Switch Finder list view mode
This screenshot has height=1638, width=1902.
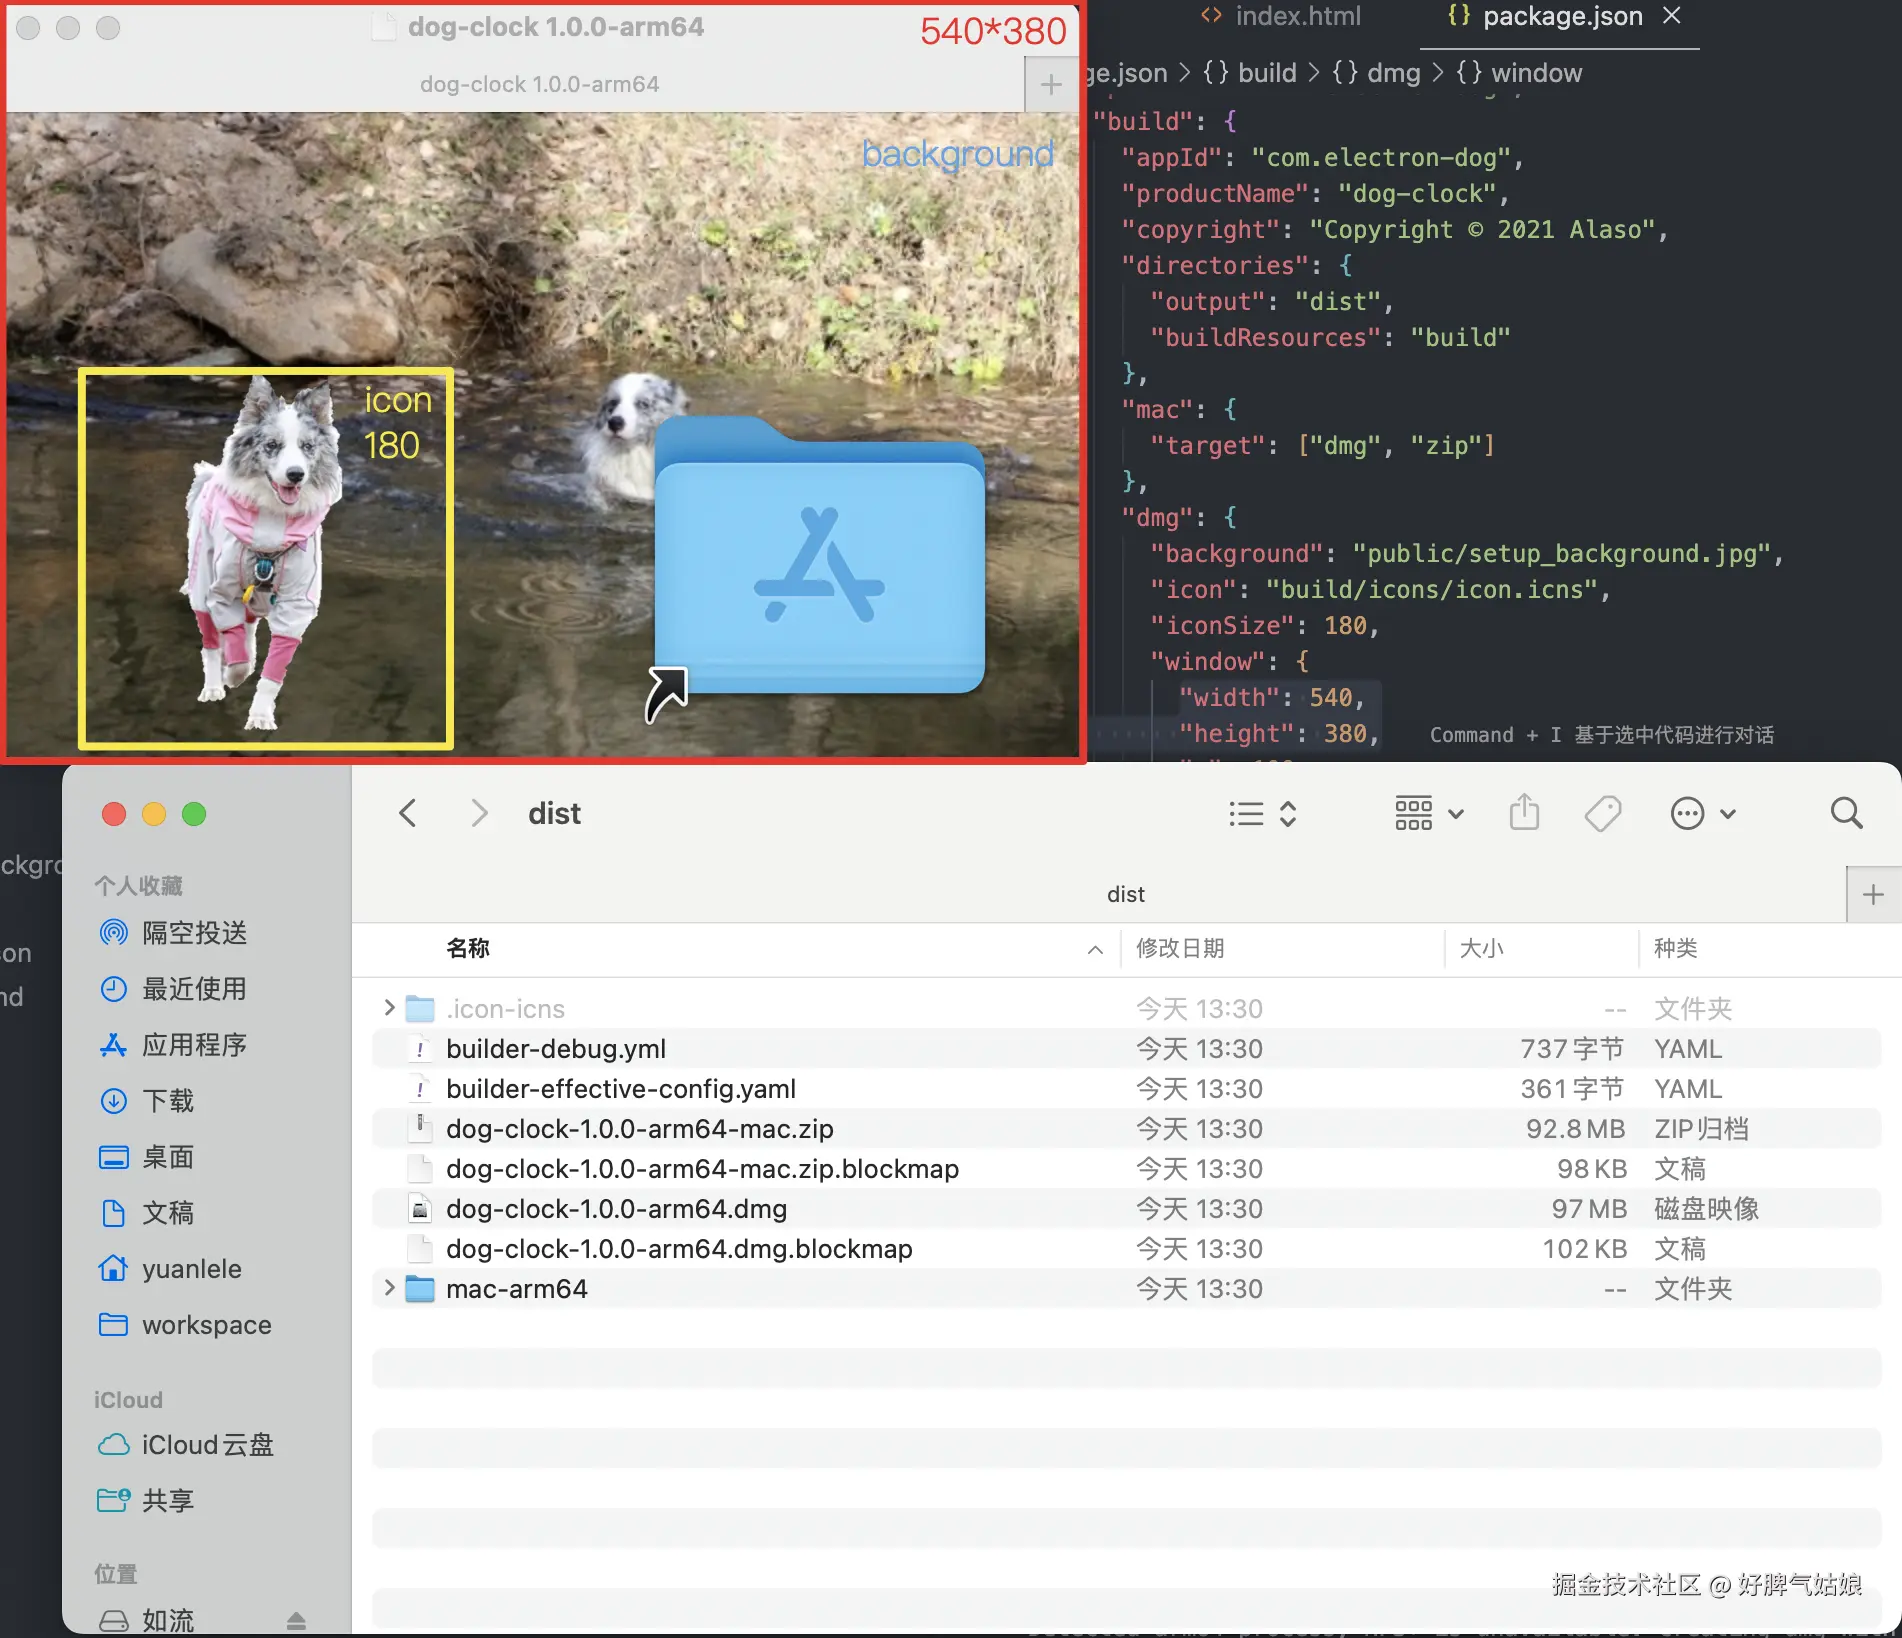(1262, 814)
